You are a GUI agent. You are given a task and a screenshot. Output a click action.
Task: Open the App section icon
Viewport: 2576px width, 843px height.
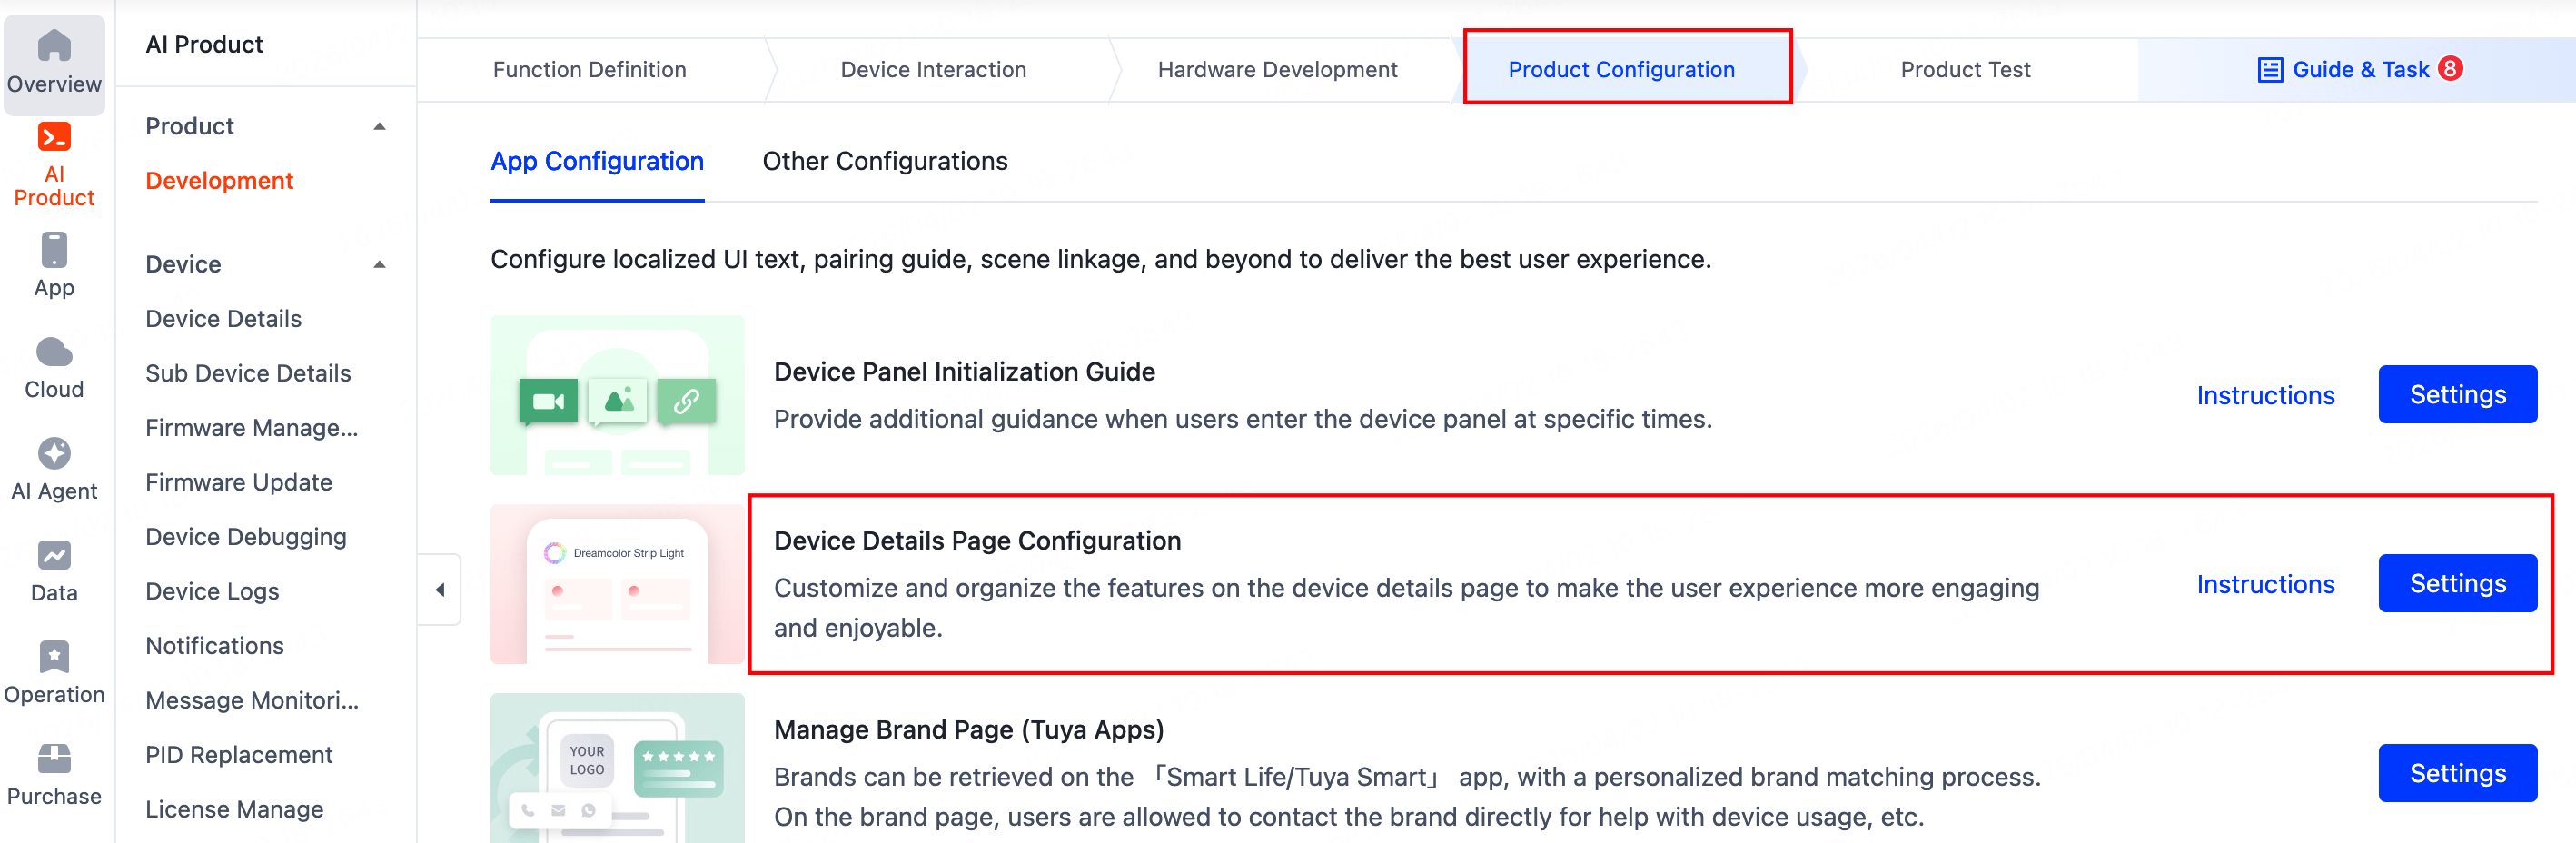click(x=54, y=251)
